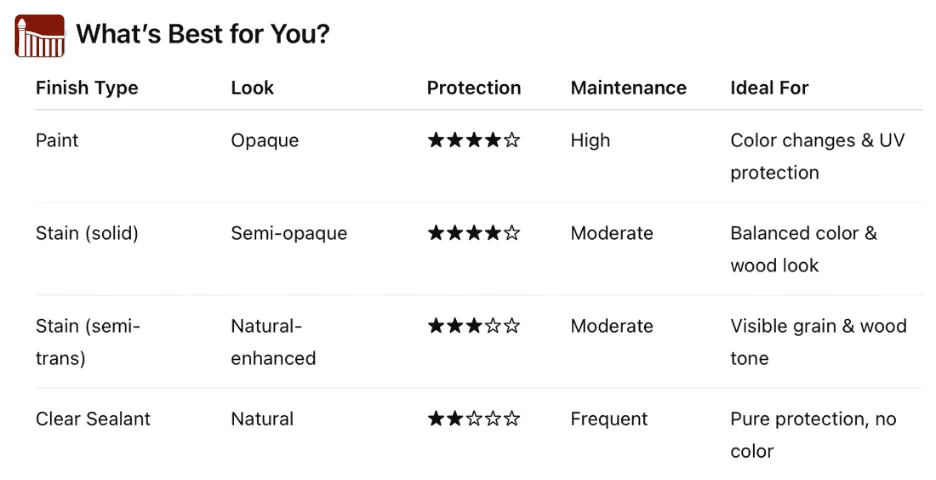Select the Maintenance column header
Image resolution: width=936 pixels, height=480 pixels.
[x=628, y=88]
